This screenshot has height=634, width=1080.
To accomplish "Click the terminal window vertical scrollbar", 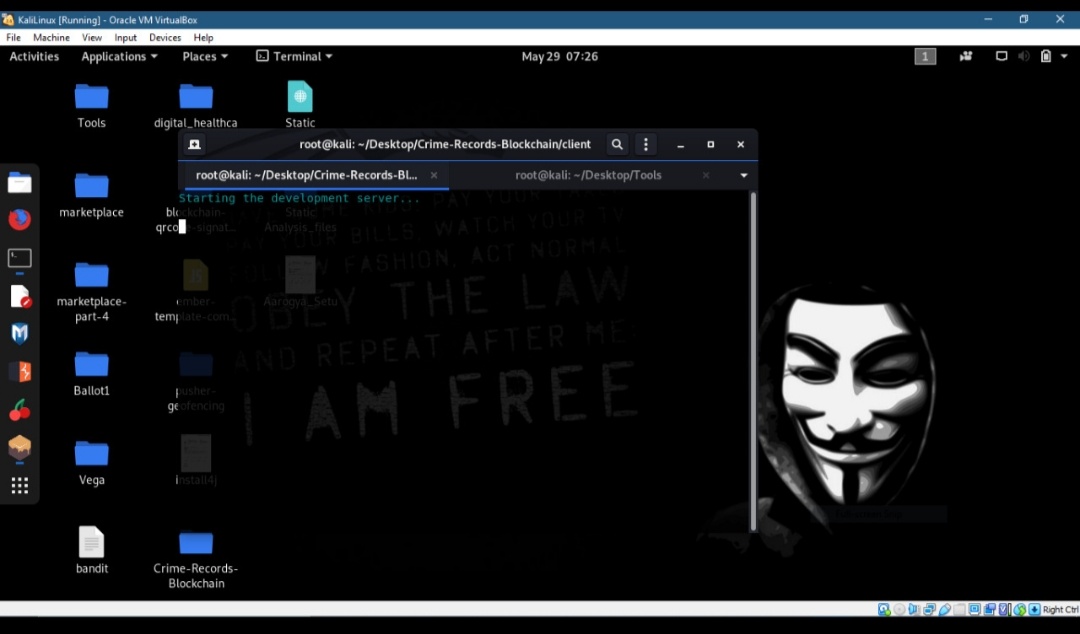I will tap(753, 362).
